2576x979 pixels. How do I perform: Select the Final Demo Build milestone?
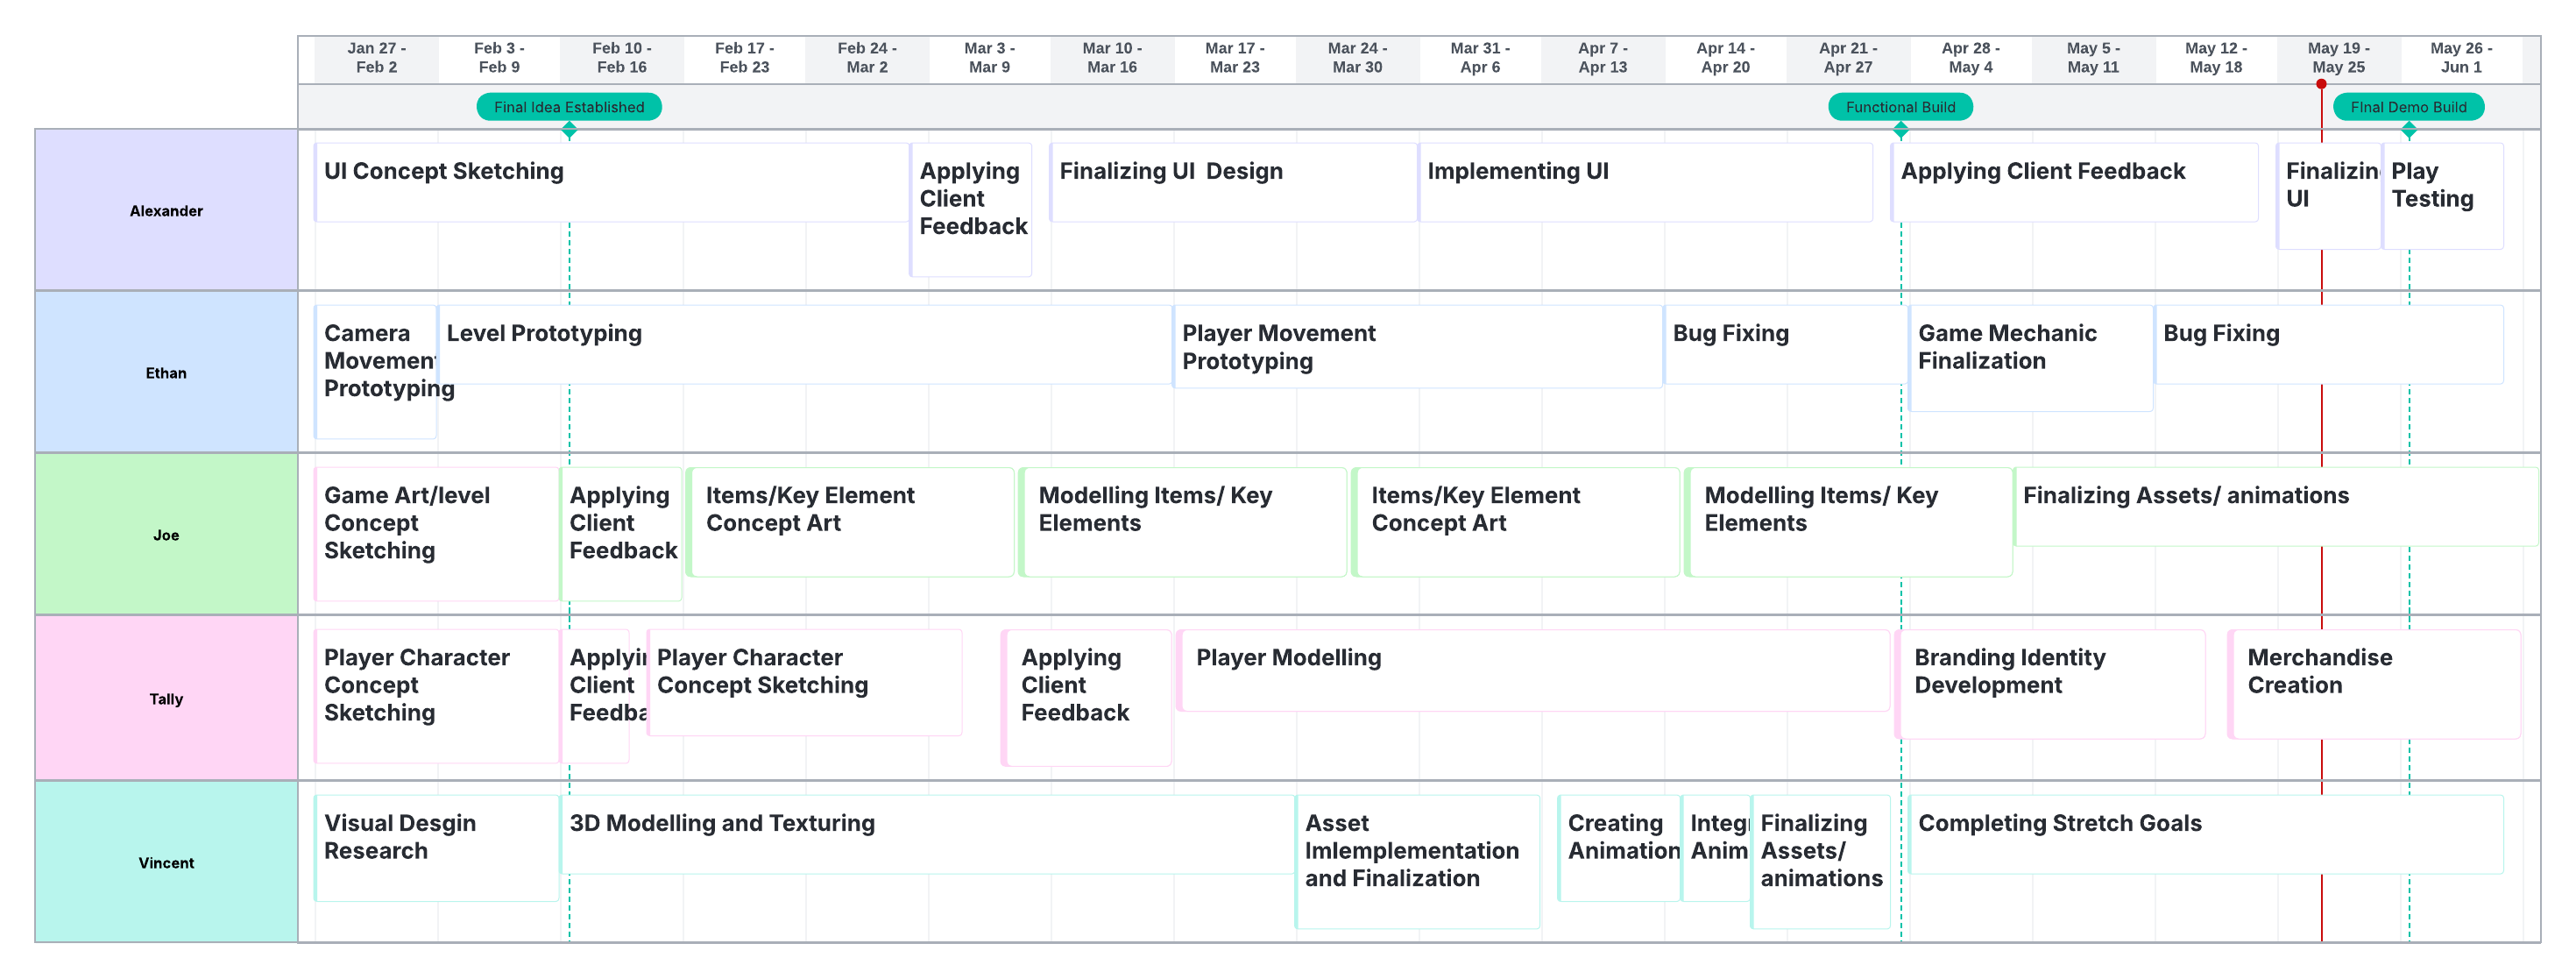(x=2407, y=107)
